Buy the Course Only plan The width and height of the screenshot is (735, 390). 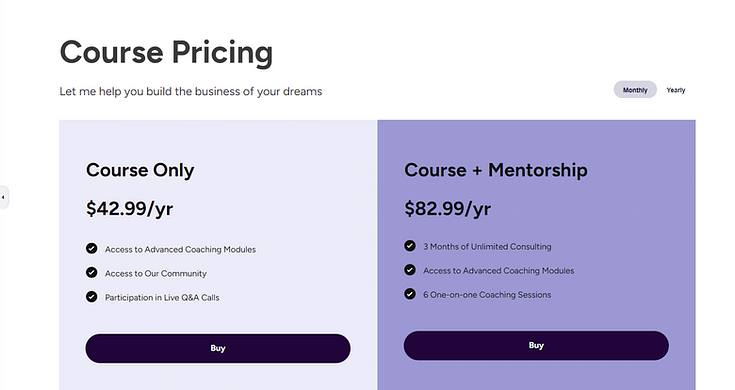tap(218, 348)
